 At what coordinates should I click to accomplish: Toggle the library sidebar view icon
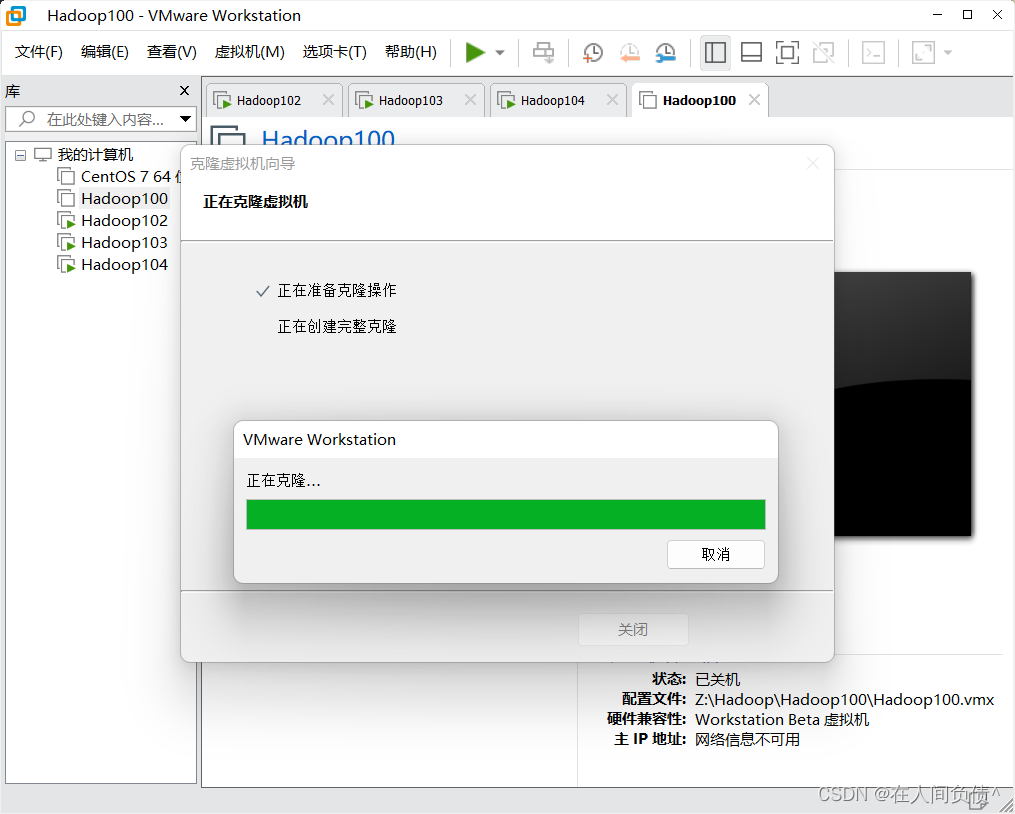point(715,52)
